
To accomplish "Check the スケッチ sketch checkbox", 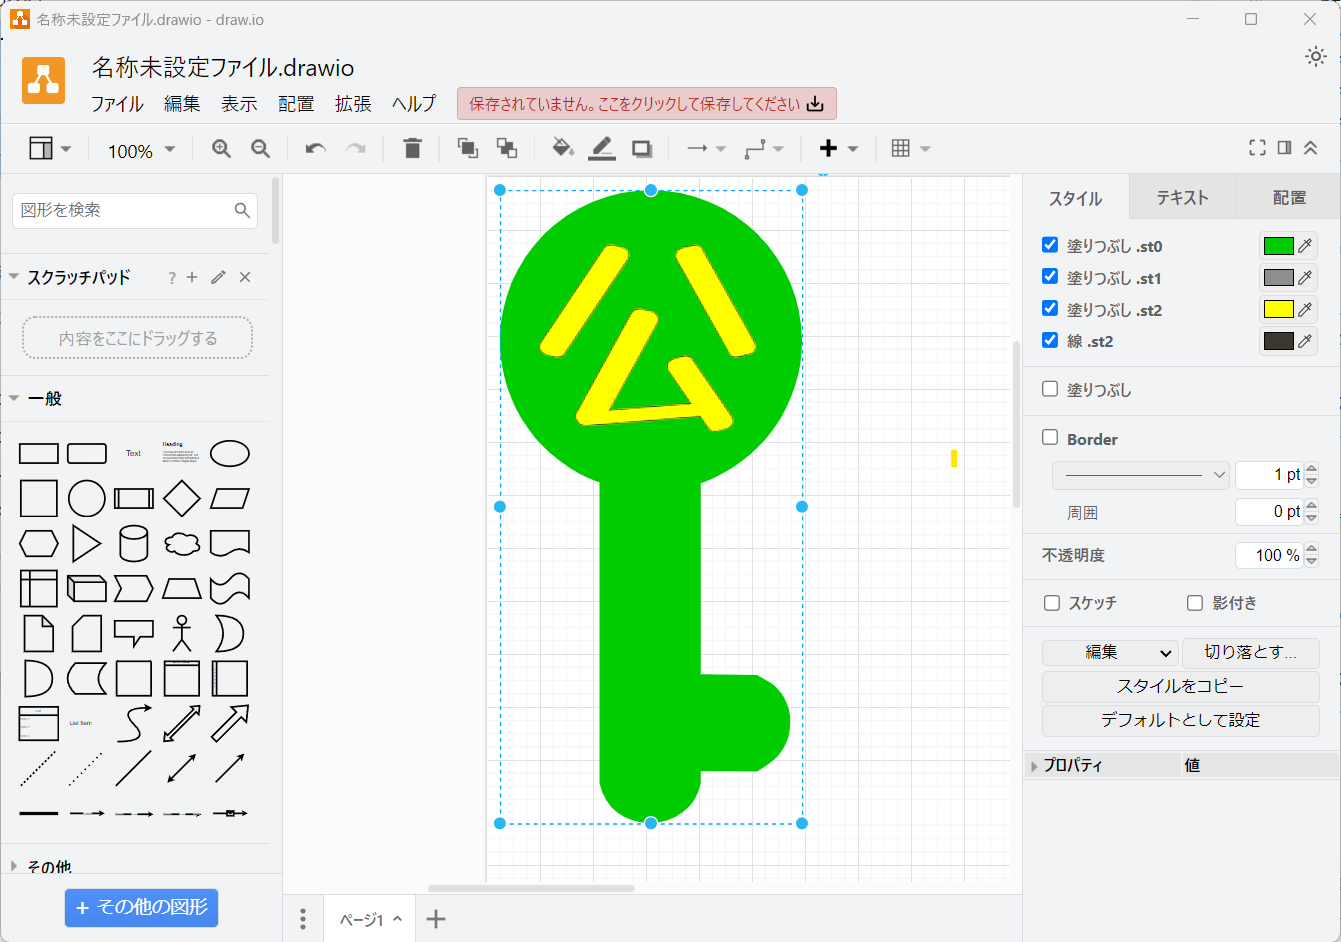I will 1049,602.
